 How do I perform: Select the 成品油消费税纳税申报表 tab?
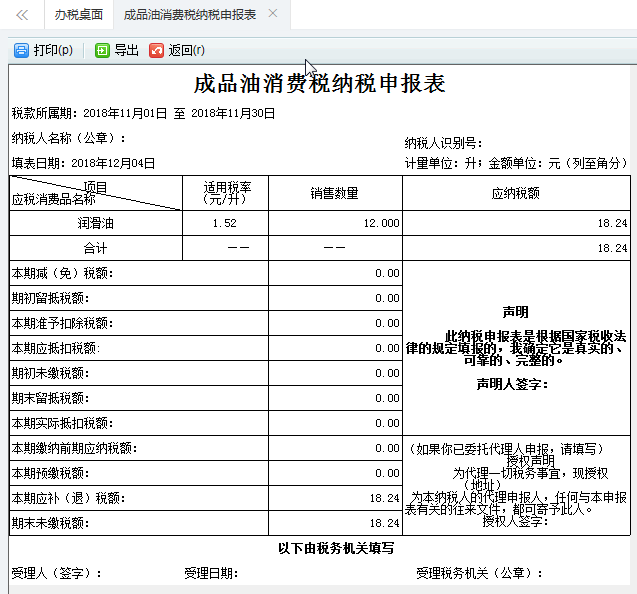189,15
